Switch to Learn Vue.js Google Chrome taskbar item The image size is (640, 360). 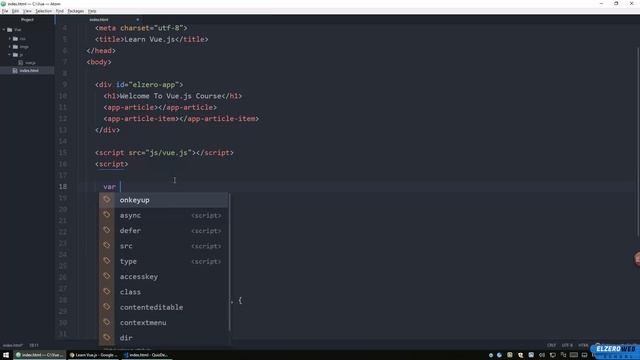tap(93, 355)
